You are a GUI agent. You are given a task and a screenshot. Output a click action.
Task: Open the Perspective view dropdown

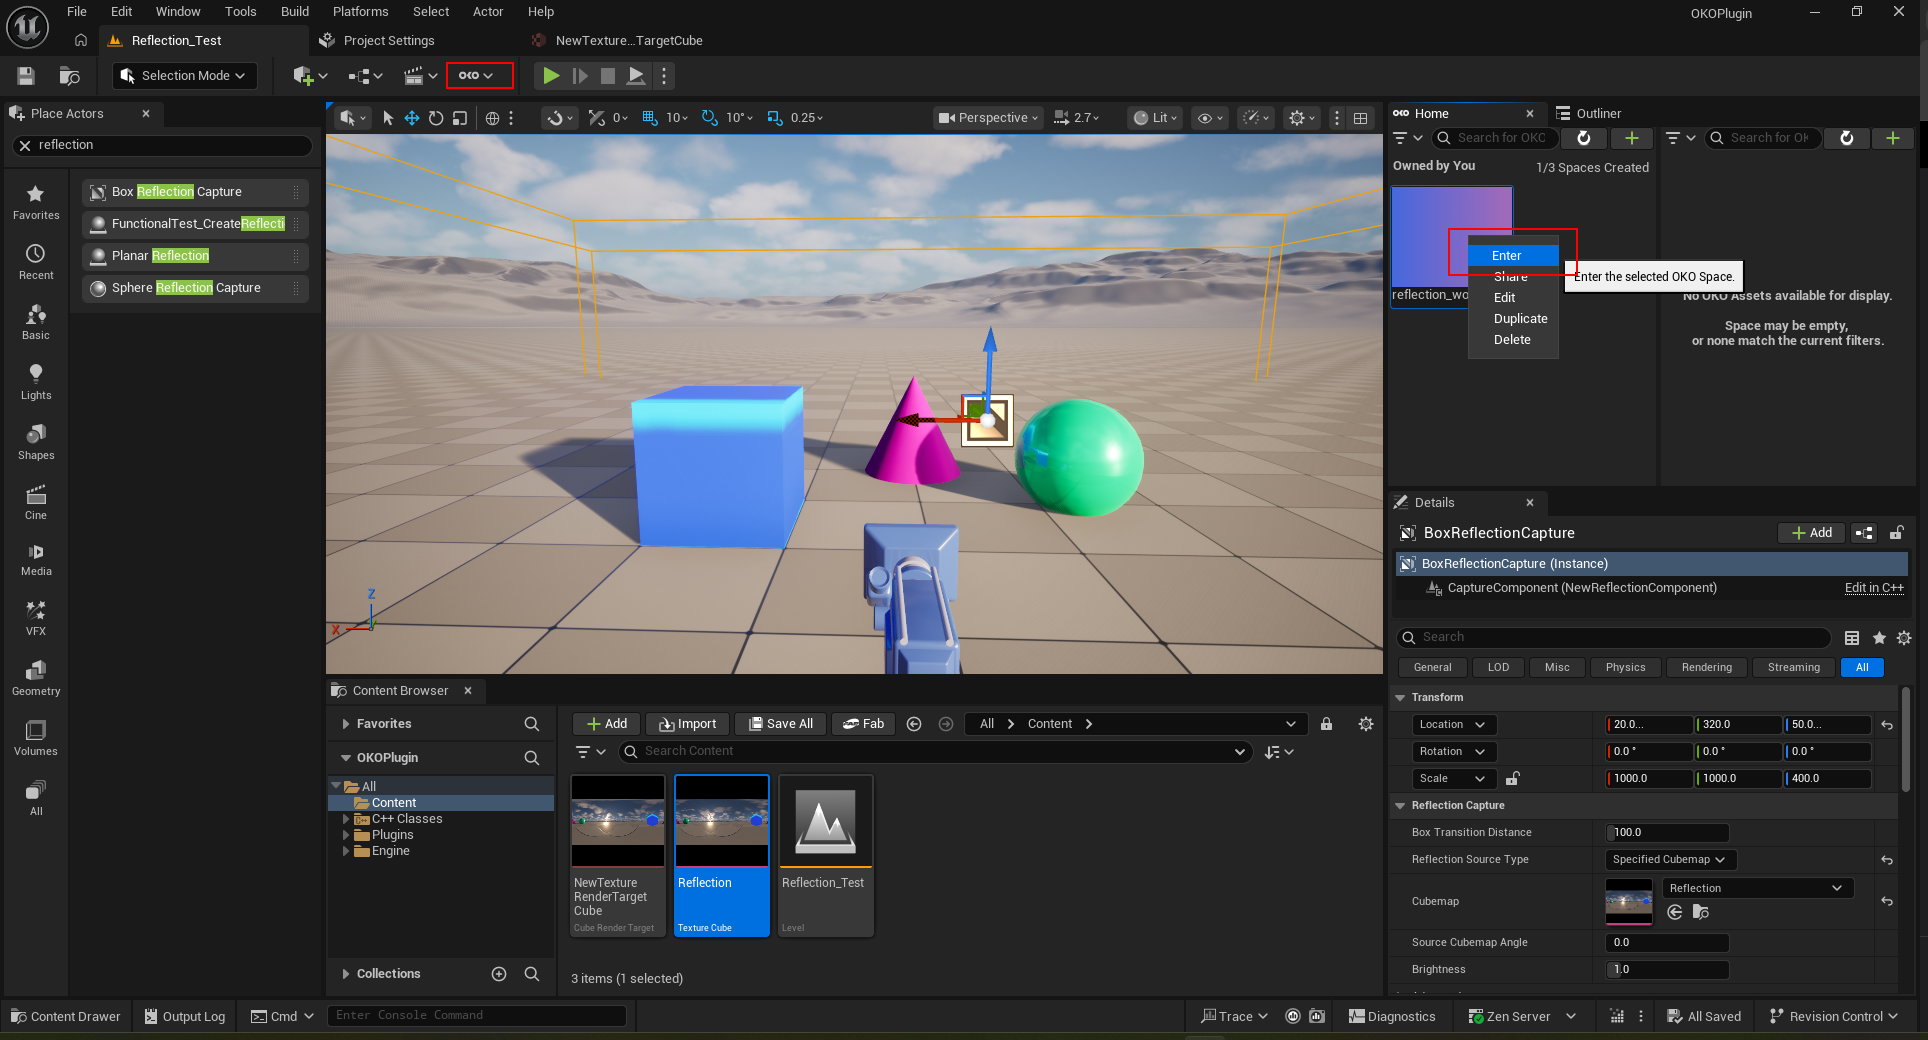(989, 118)
